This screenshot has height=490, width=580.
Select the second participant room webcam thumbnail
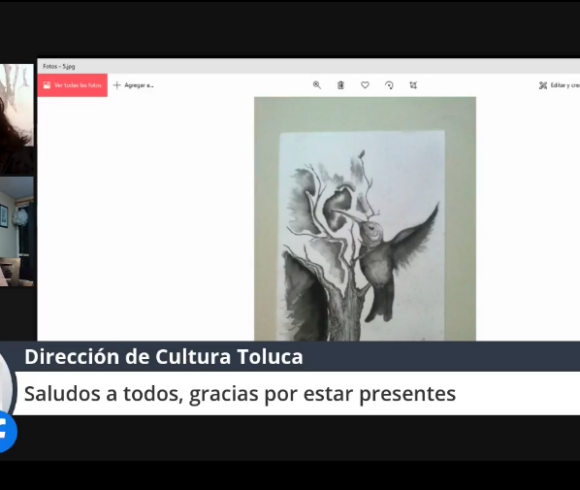pyautogui.click(x=17, y=232)
